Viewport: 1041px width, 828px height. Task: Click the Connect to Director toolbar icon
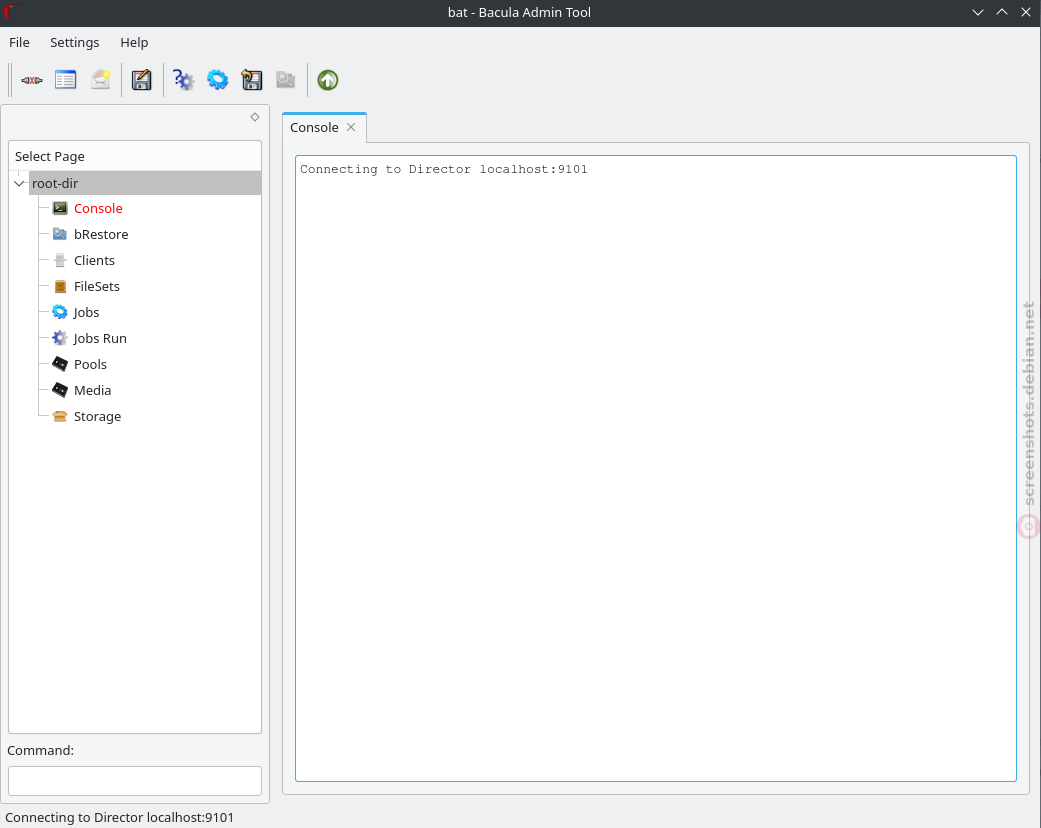tap(32, 80)
